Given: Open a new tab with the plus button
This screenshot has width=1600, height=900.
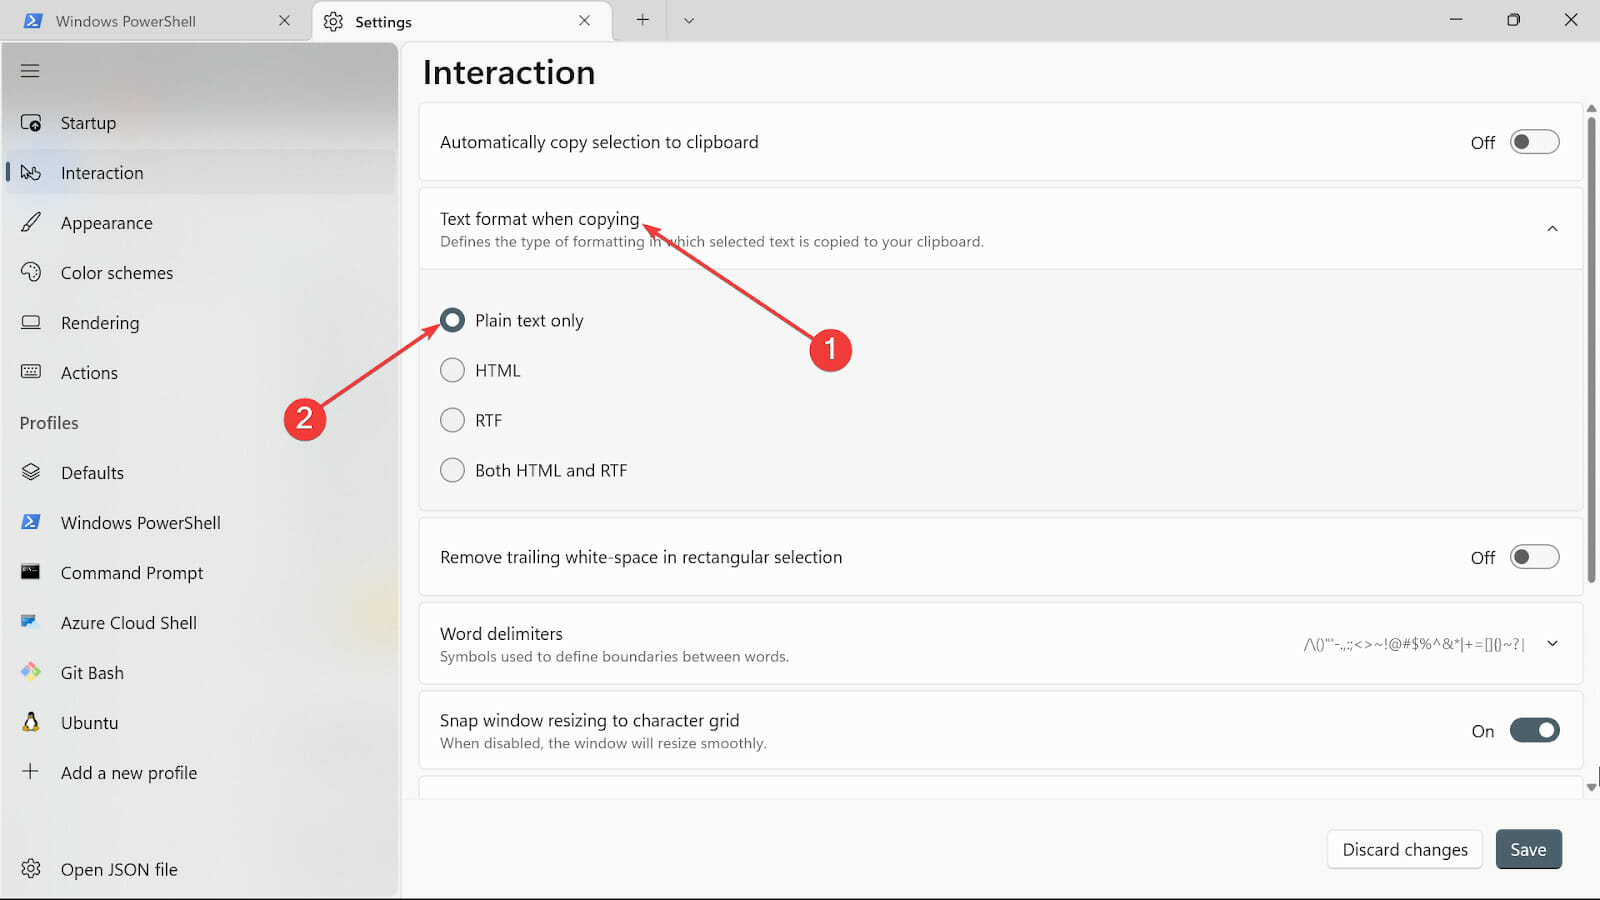Looking at the screenshot, I should point(642,20).
